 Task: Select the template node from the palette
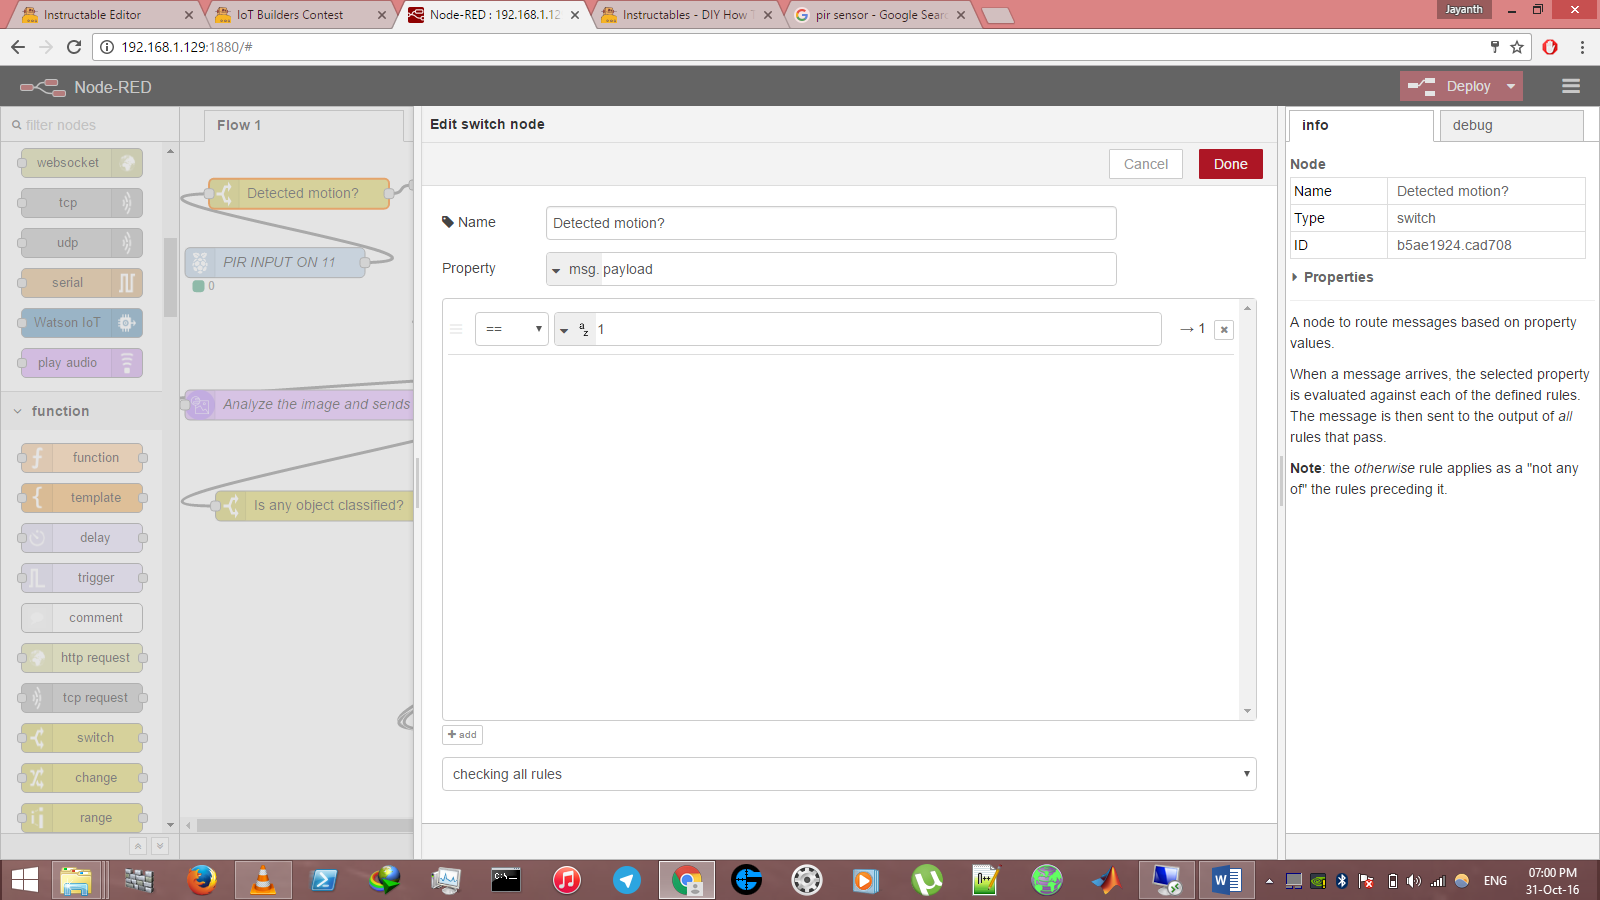click(80, 497)
